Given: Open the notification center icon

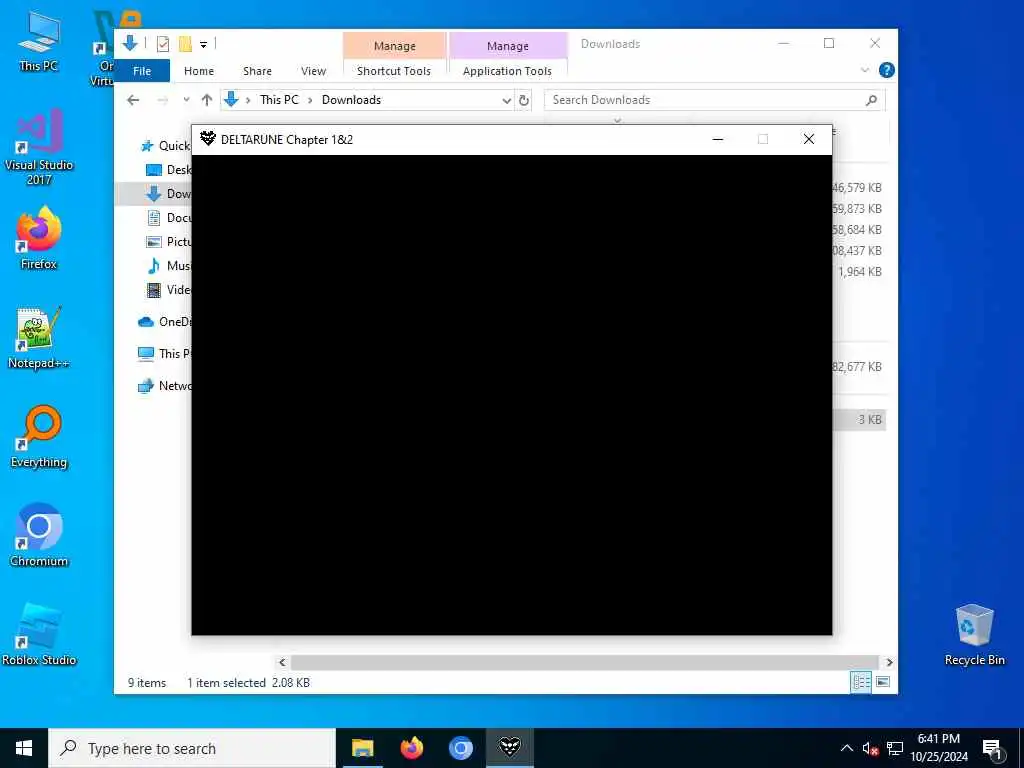Looking at the screenshot, I should point(992,749).
